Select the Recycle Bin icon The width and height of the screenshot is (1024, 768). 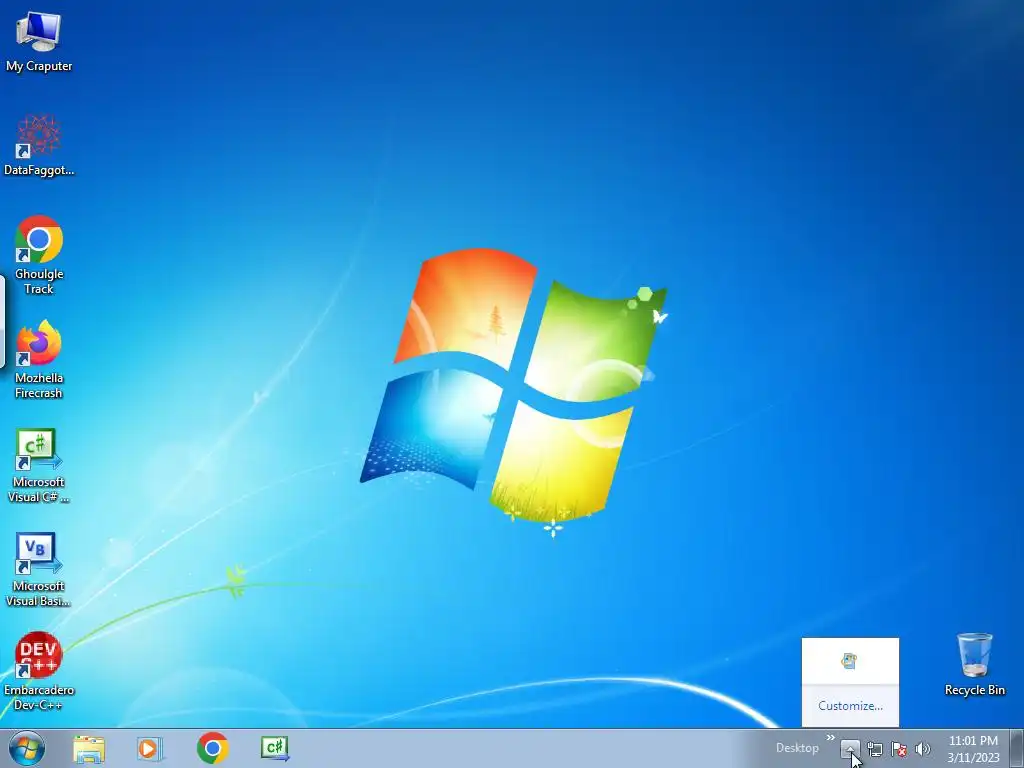(x=974, y=664)
